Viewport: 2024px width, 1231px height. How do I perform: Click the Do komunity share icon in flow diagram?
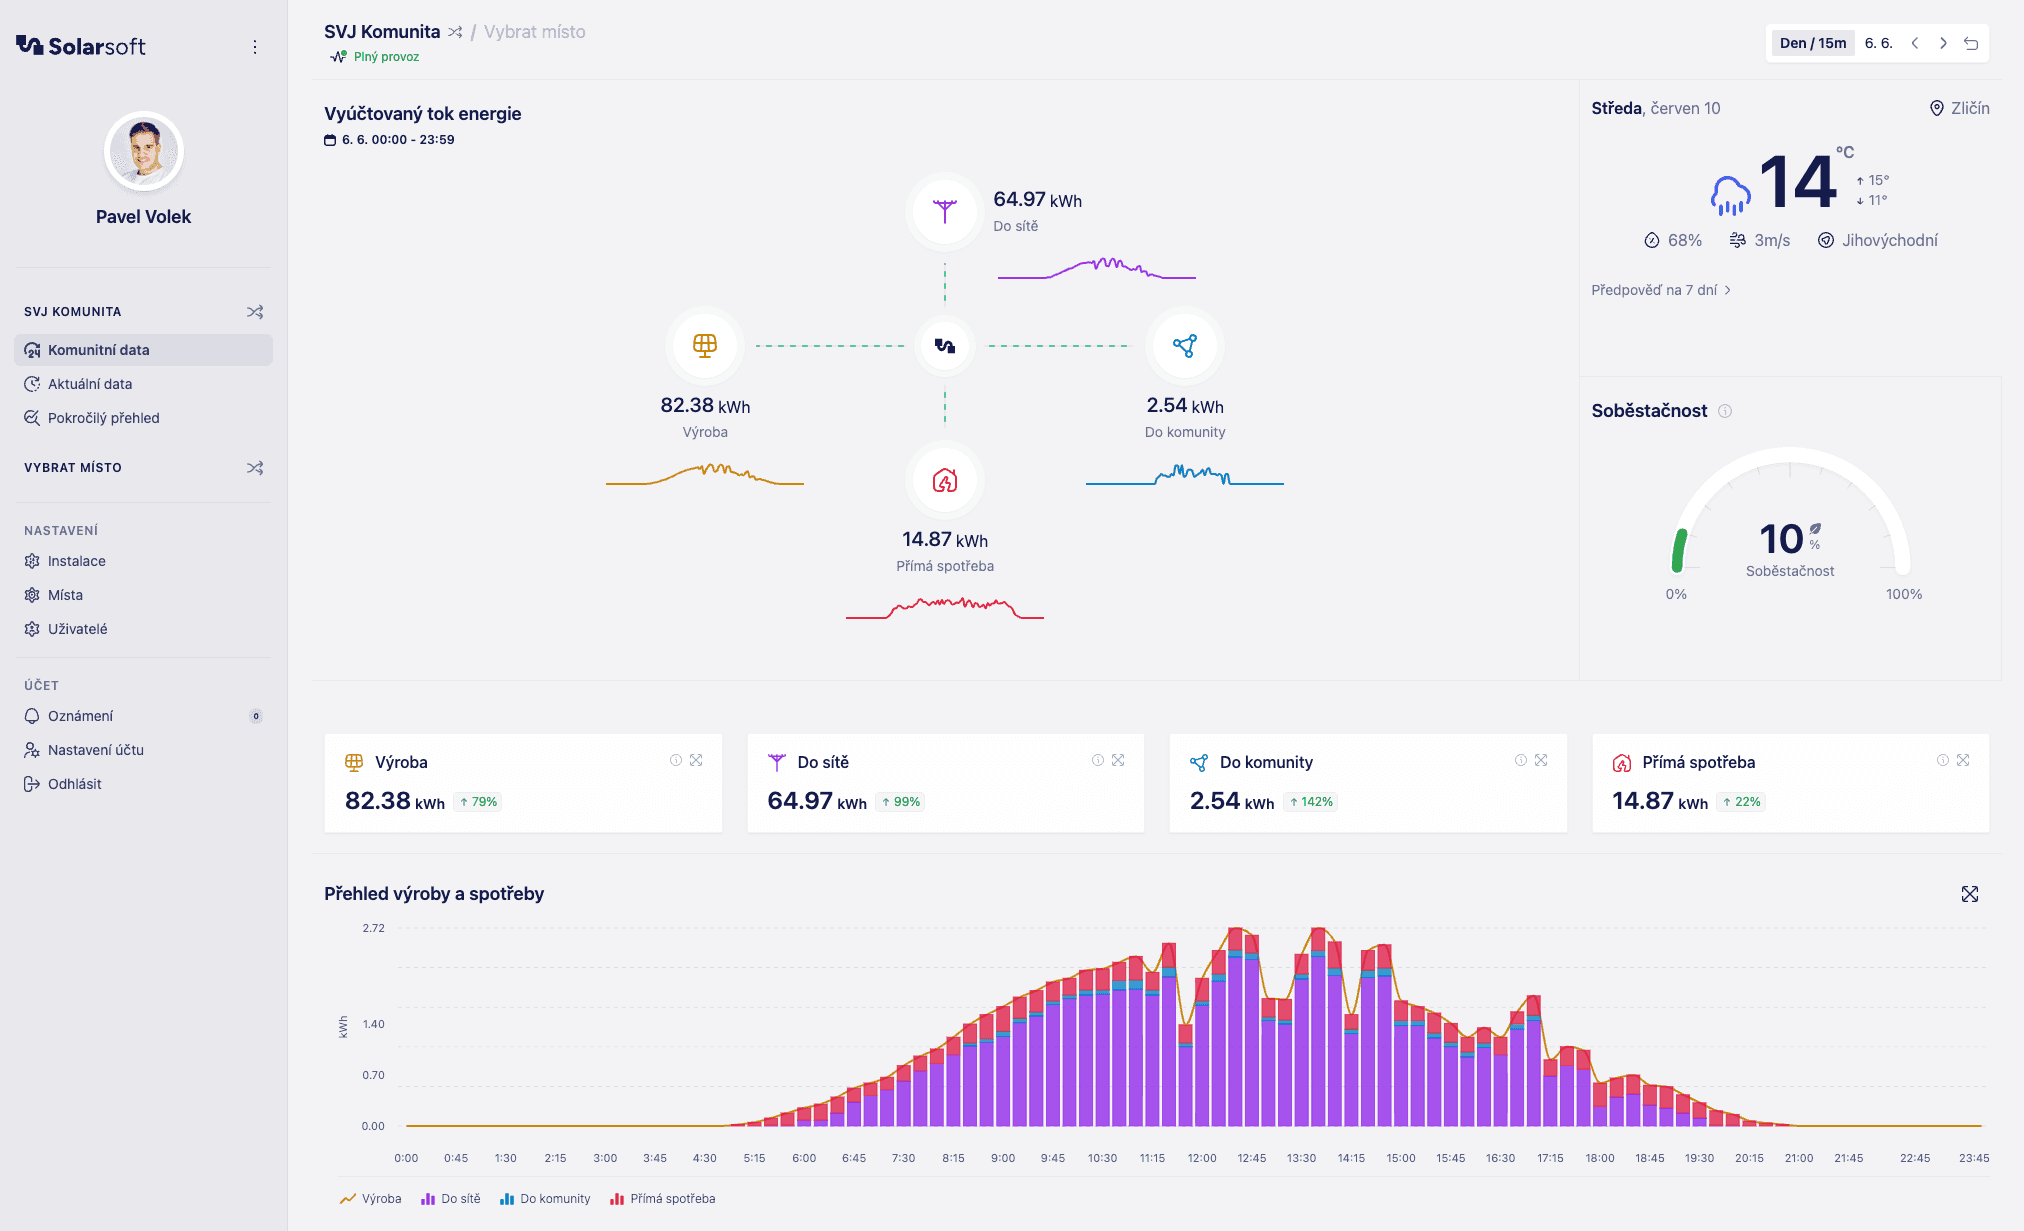click(1185, 346)
